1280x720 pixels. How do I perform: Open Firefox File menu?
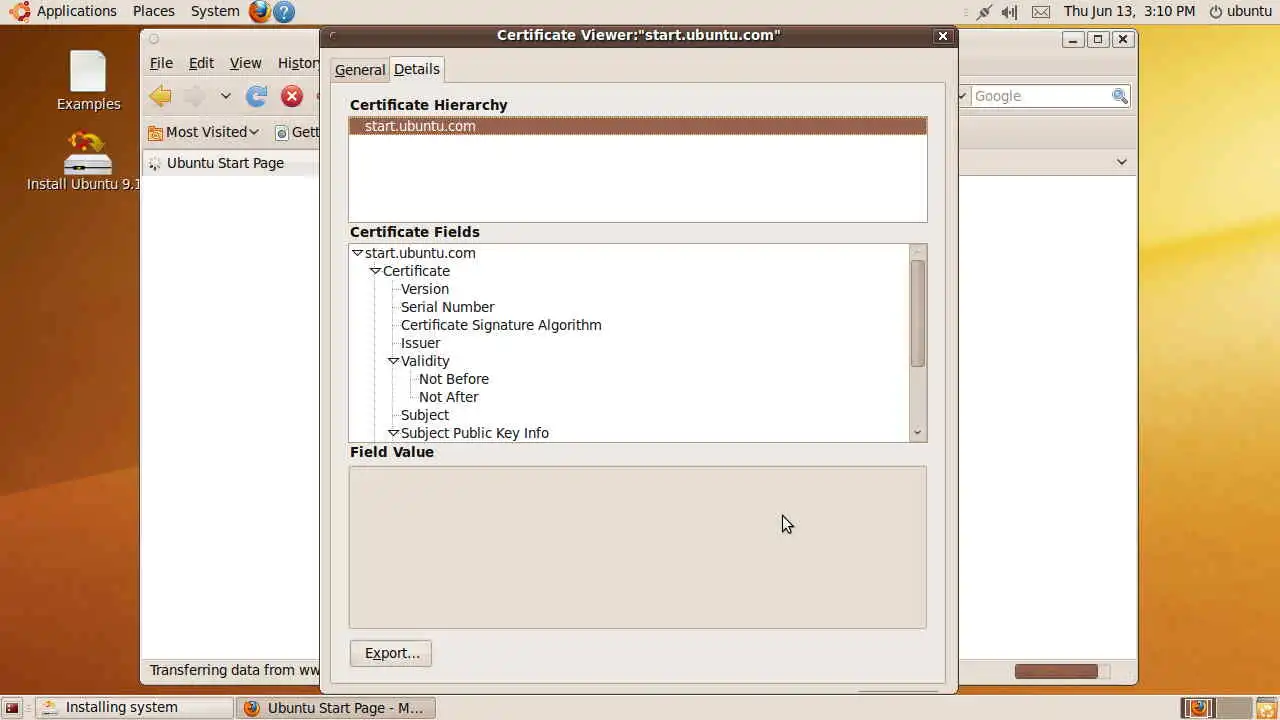[161, 63]
